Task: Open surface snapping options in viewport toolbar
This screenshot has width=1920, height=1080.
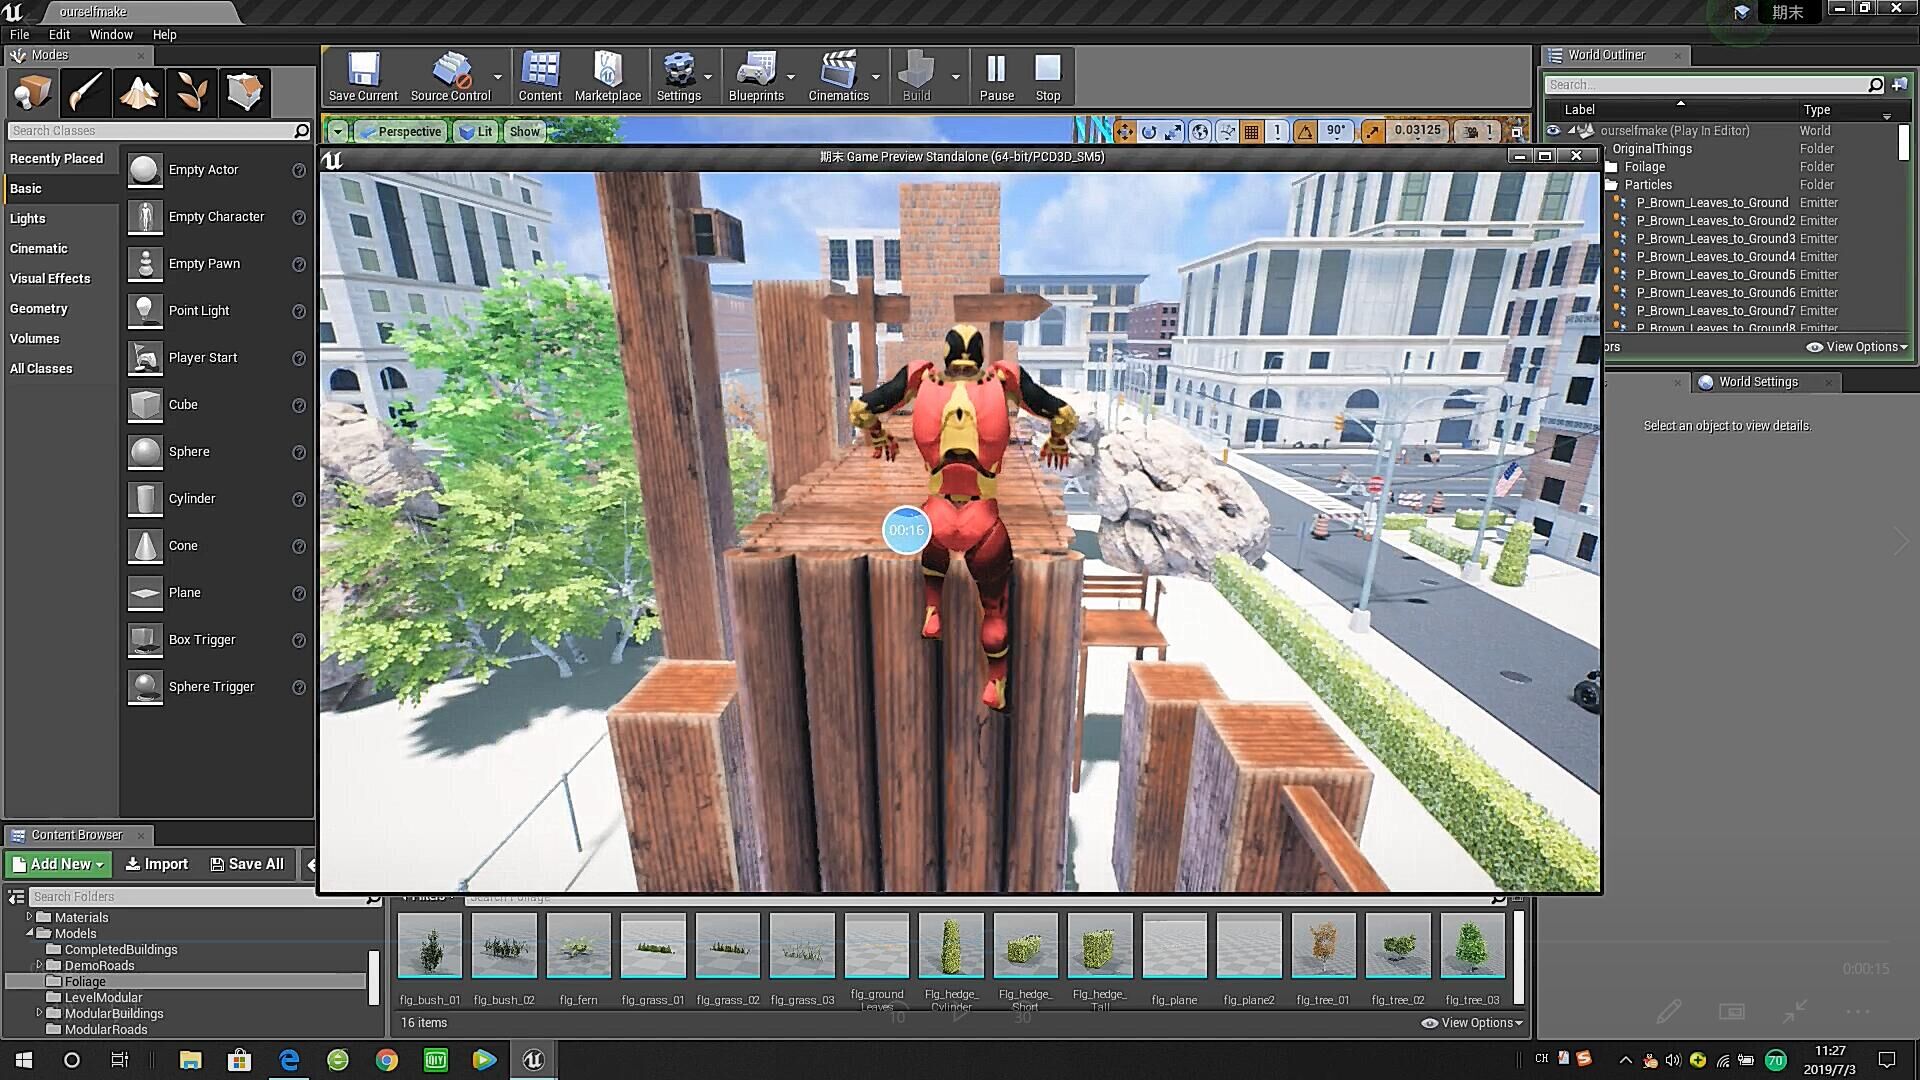Action: [x=1226, y=131]
